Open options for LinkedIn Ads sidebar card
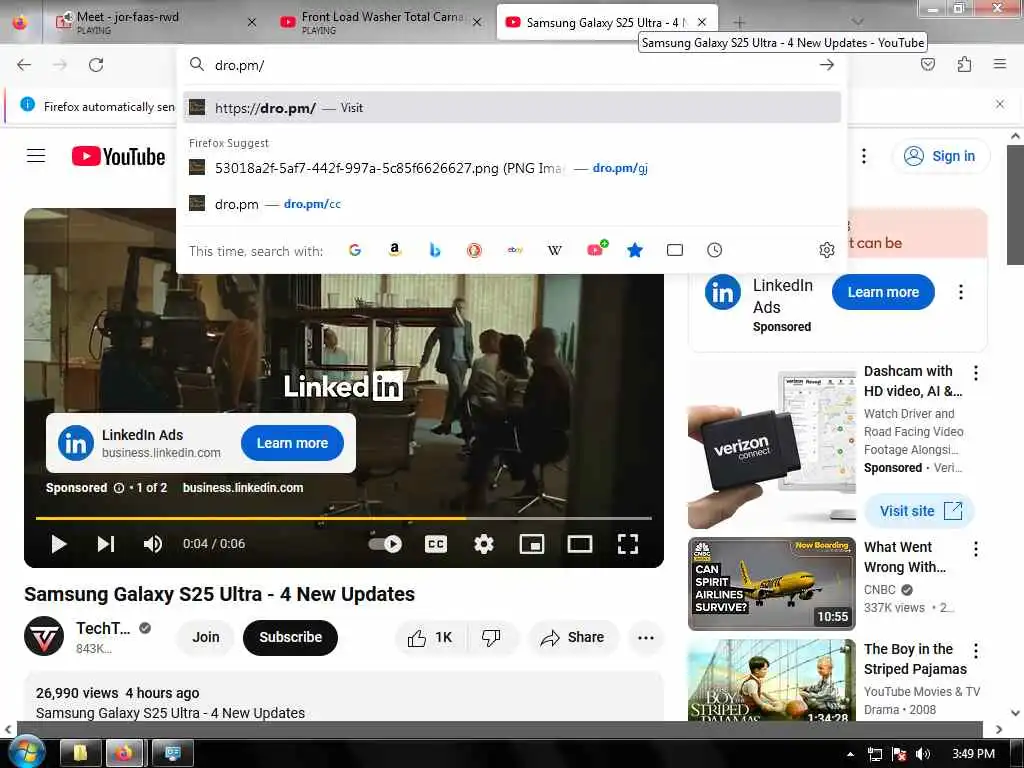Viewport: 1024px width, 768px height. click(961, 292)
